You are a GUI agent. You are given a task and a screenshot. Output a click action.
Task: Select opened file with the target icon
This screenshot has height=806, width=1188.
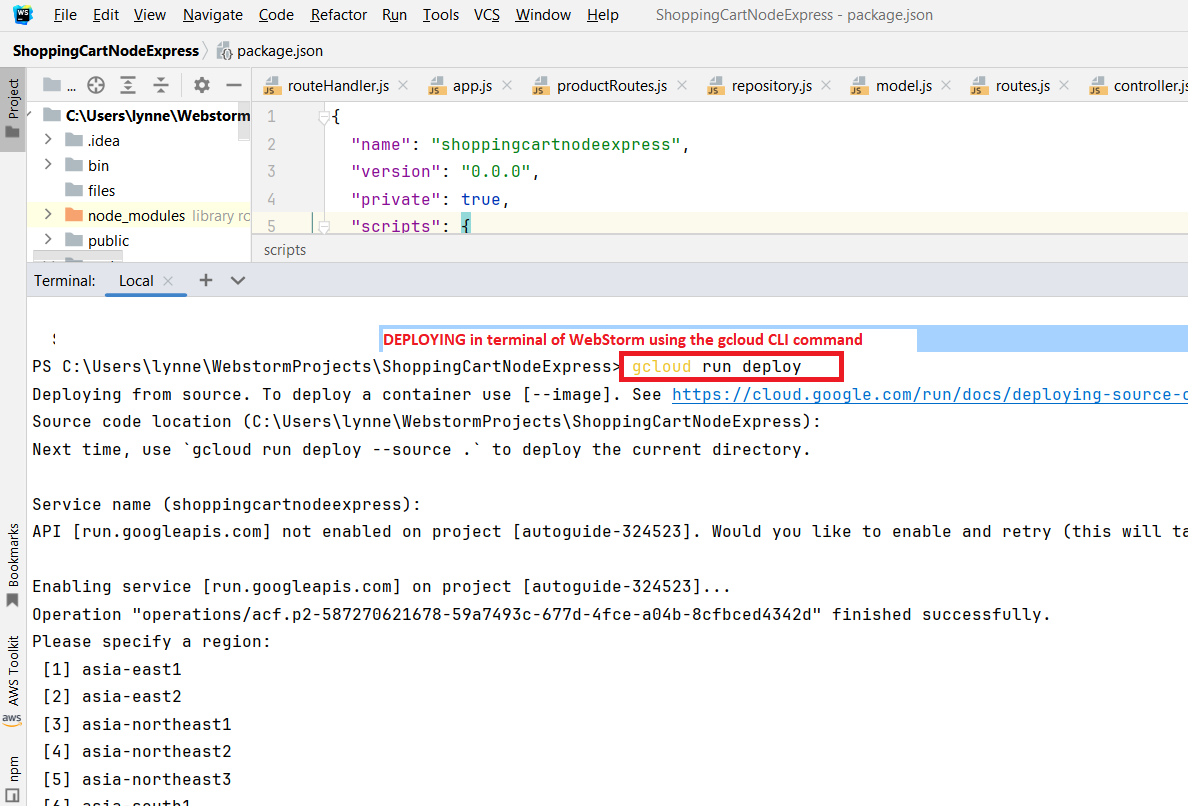click(96, 85)
